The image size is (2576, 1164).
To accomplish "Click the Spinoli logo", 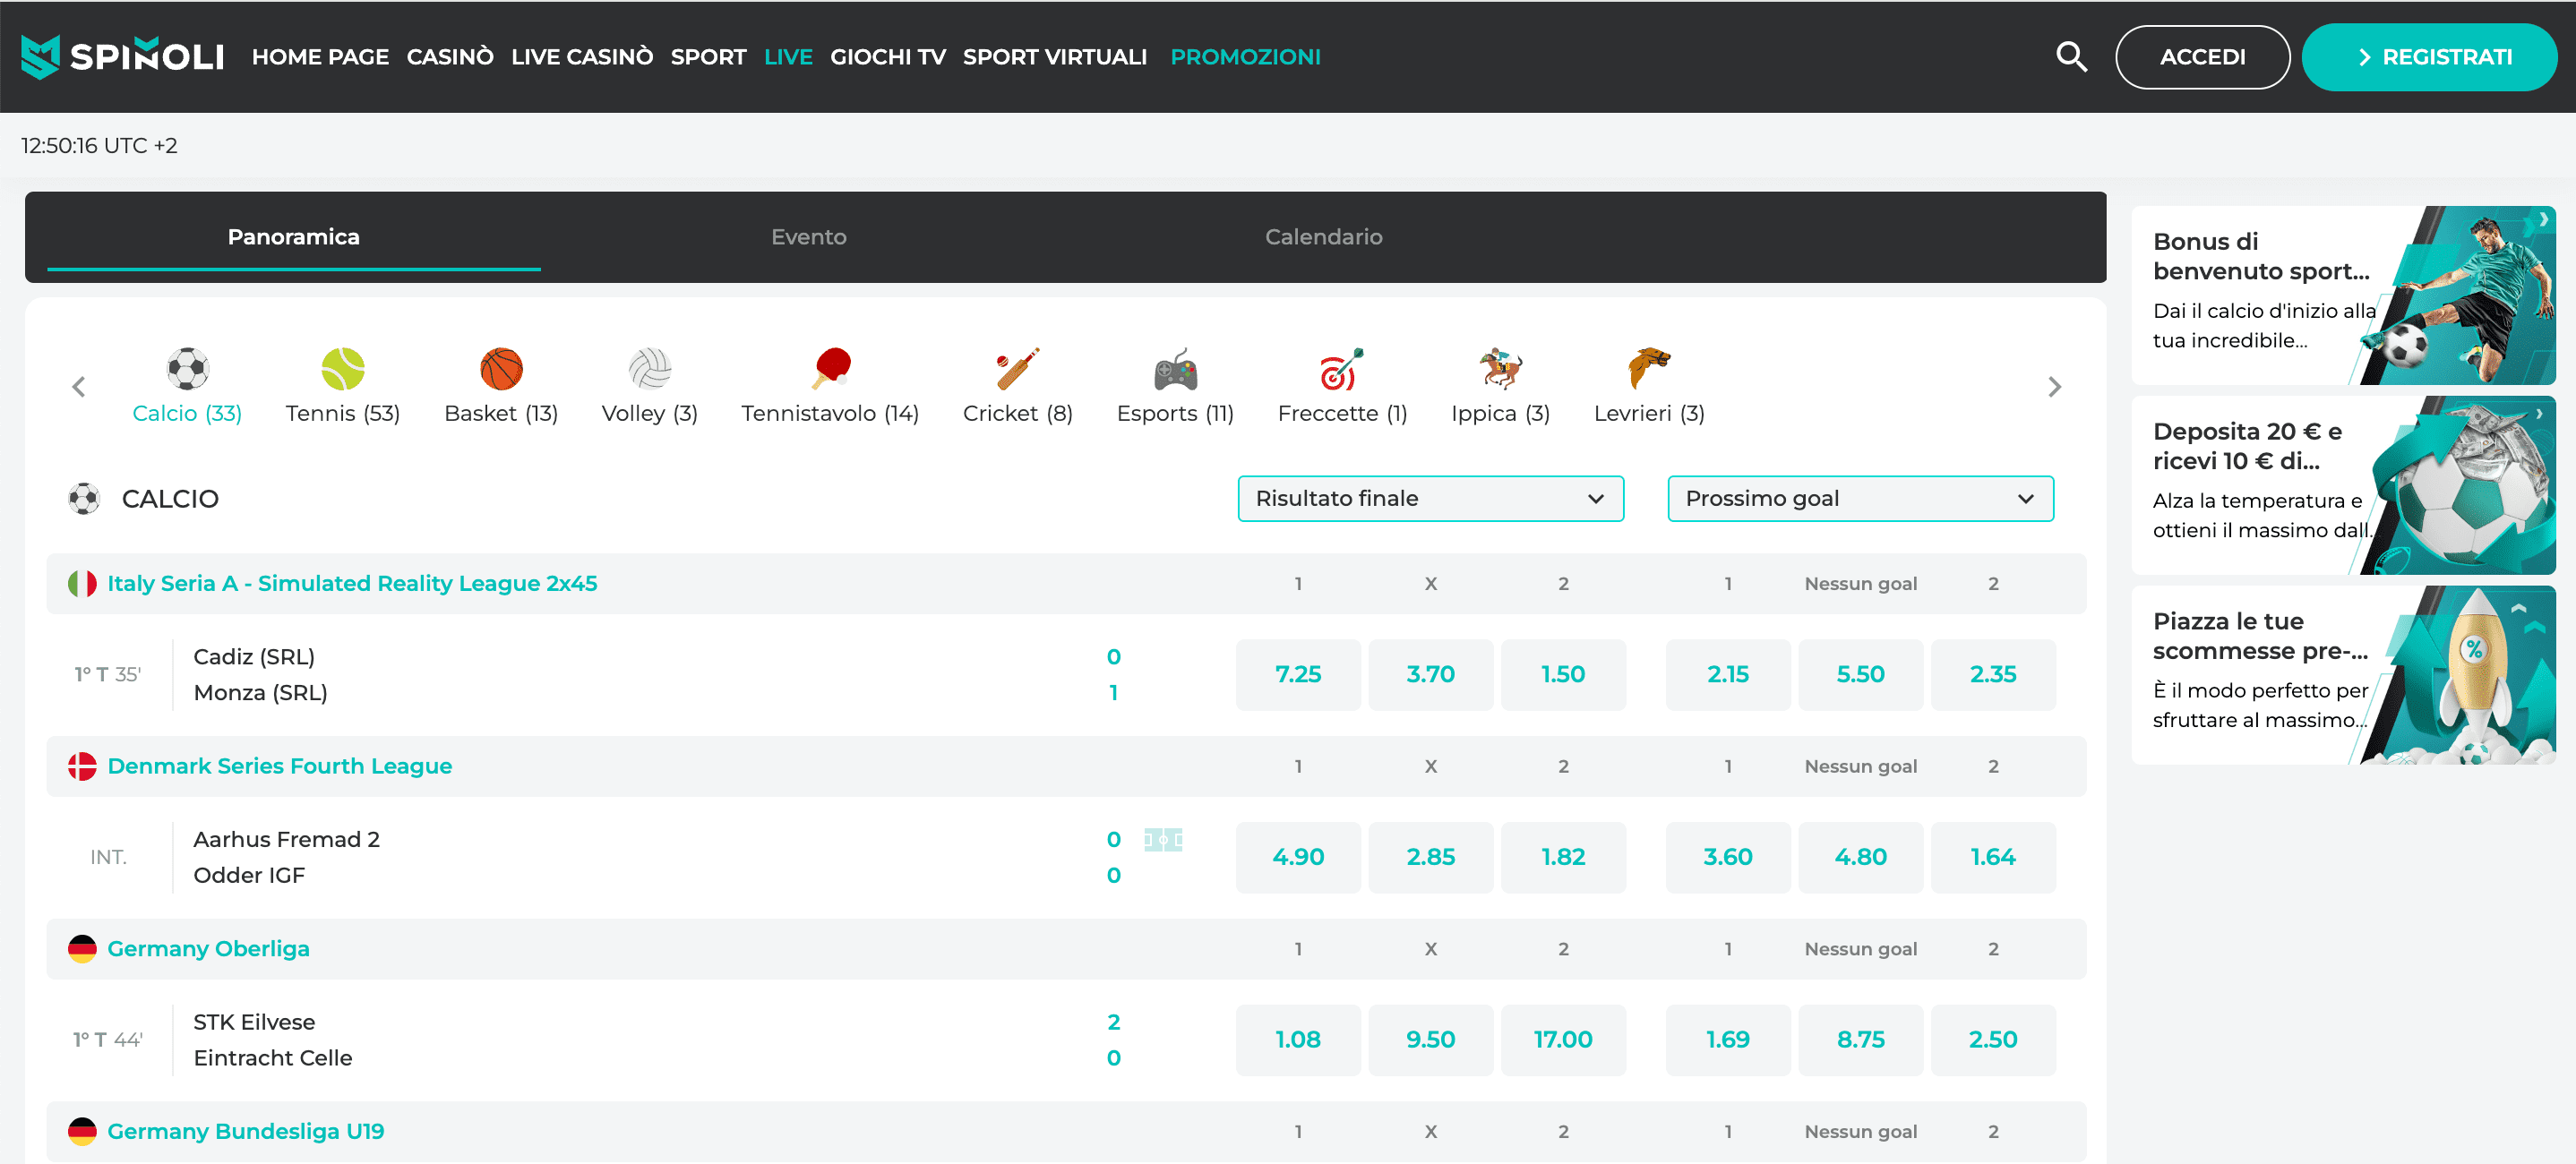I will pos(122,56).
